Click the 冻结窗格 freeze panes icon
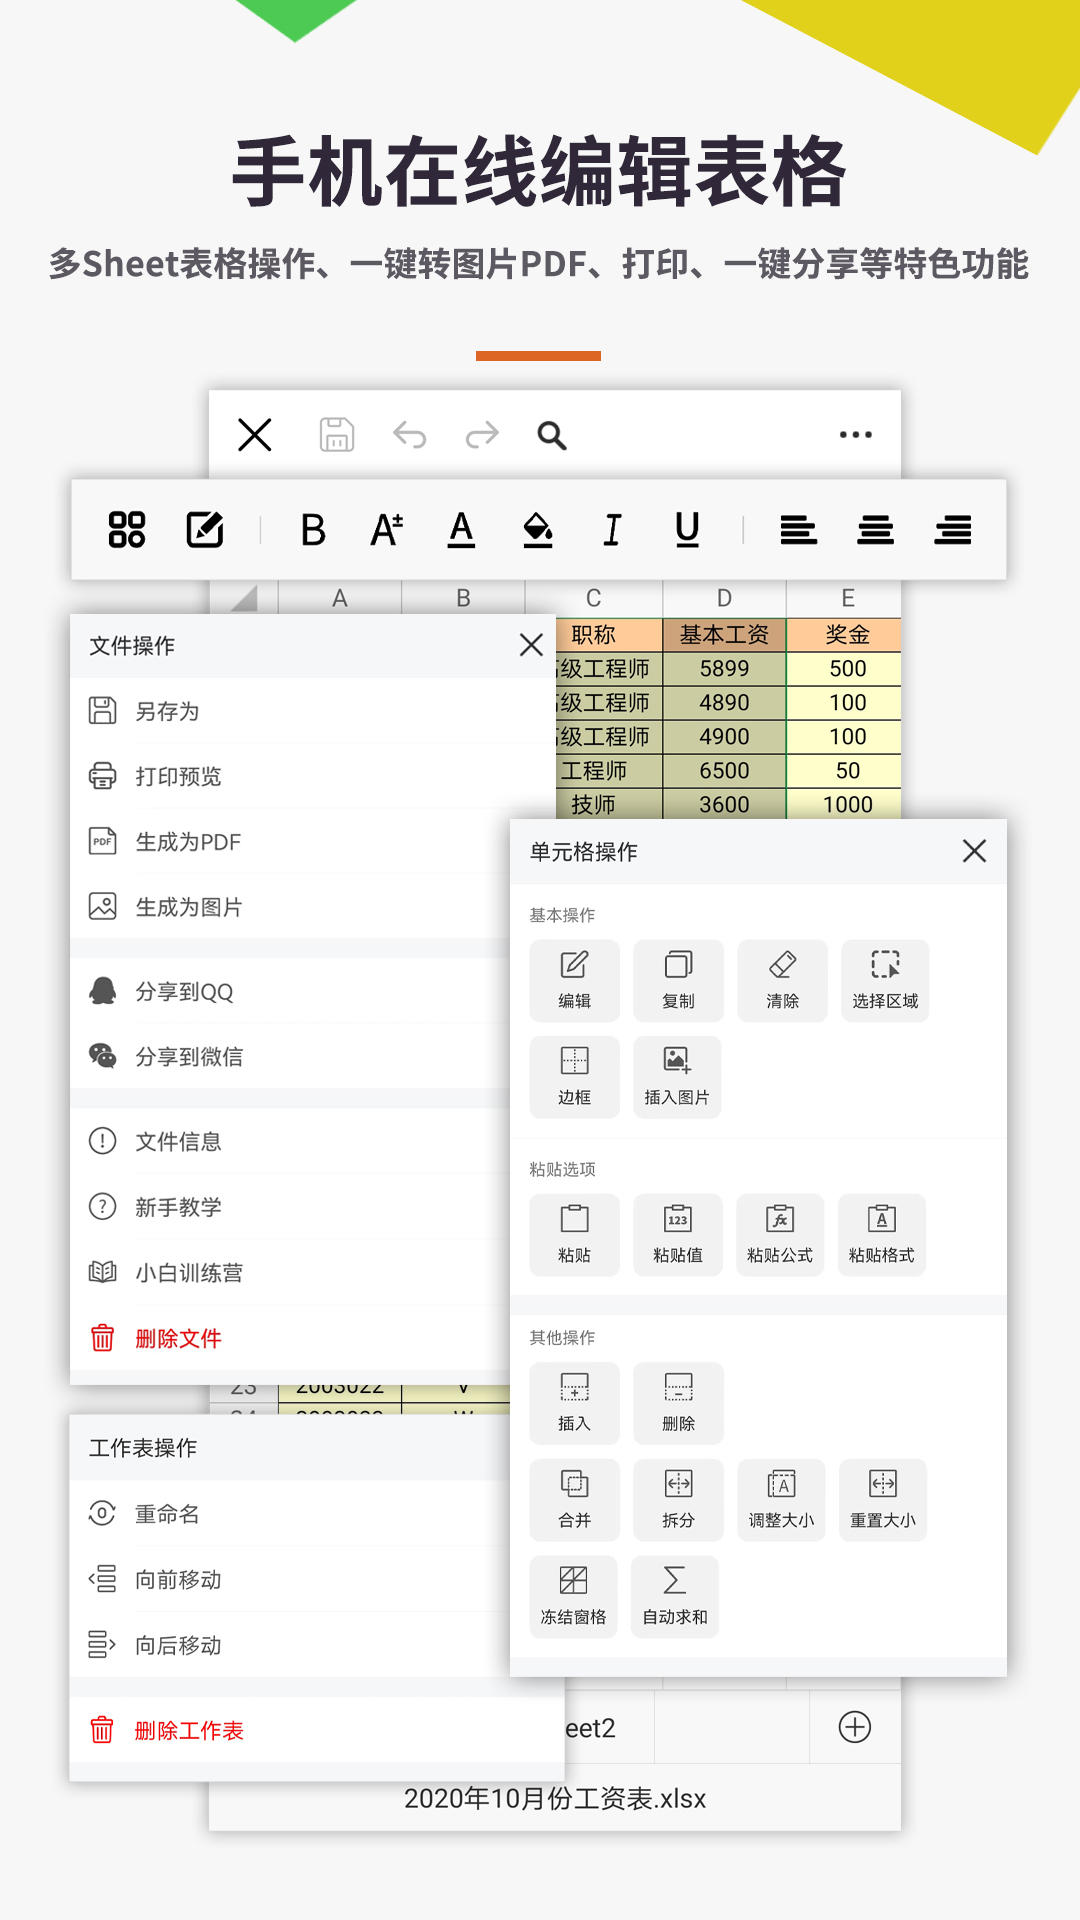Image resolution: width=1080 pixels, height=1920 pixels. (x=574, y=1596)
